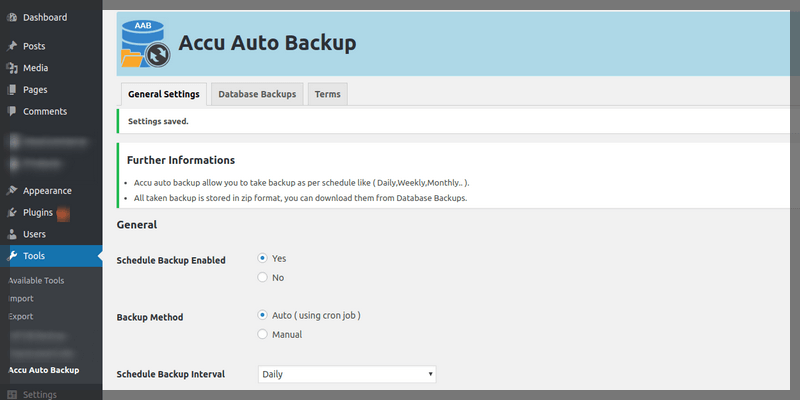This screenshot has height=400, width=800.
Task: Open the Terms tab
Action: coord(327,95)
